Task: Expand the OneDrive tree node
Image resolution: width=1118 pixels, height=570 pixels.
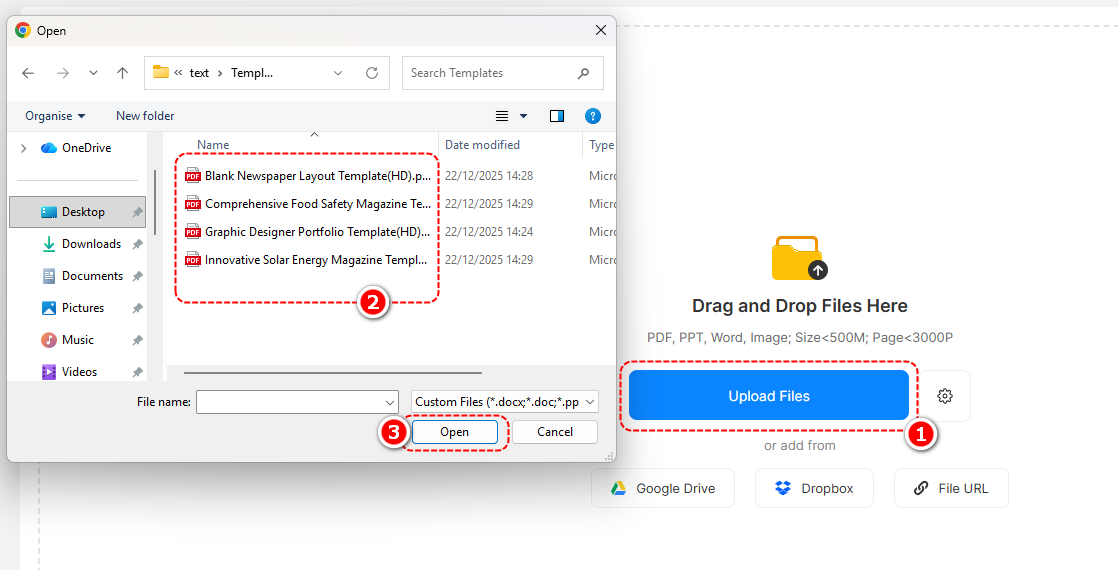Action: (24, 148)
